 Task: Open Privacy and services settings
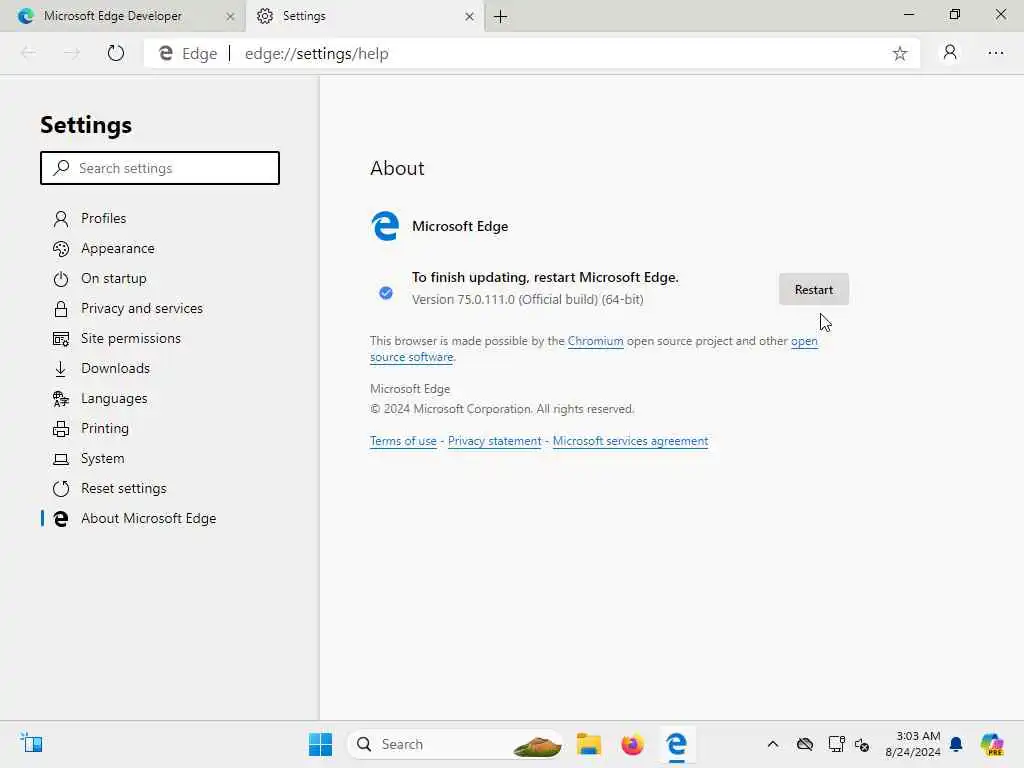pyautogui.click(x=142, y=308)
